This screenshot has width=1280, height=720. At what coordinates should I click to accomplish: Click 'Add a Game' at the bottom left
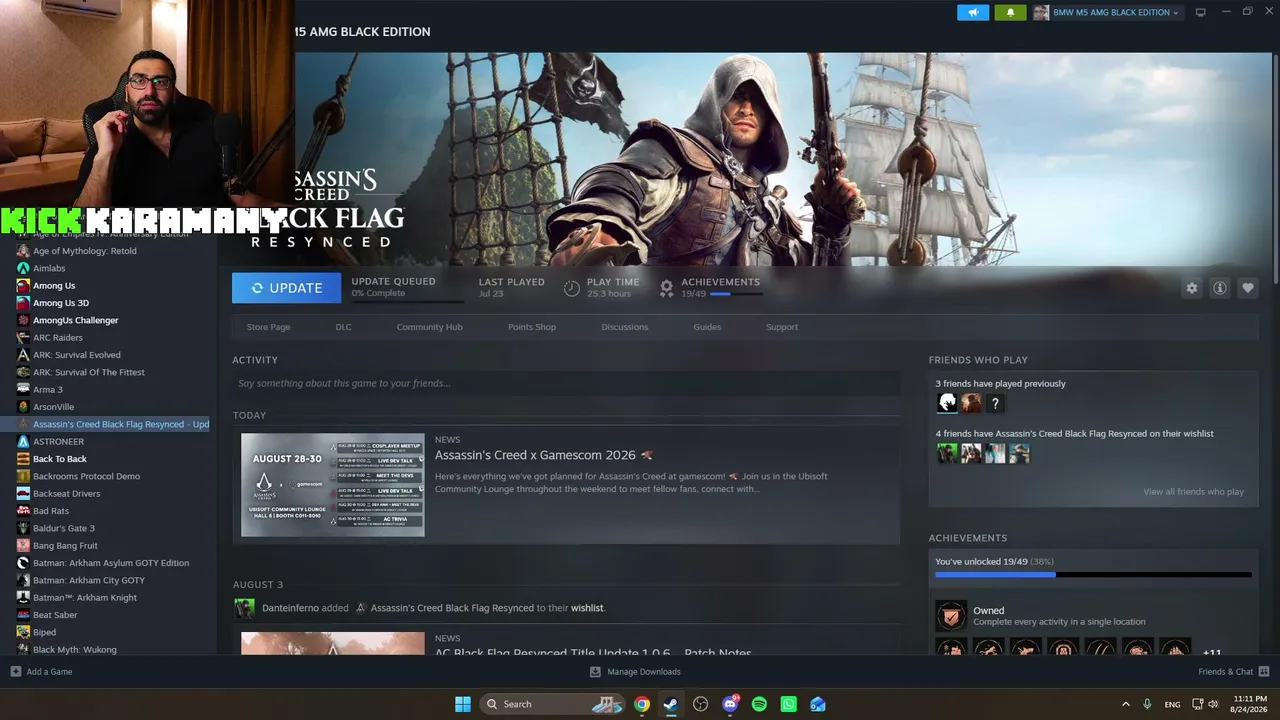[42, 672]
